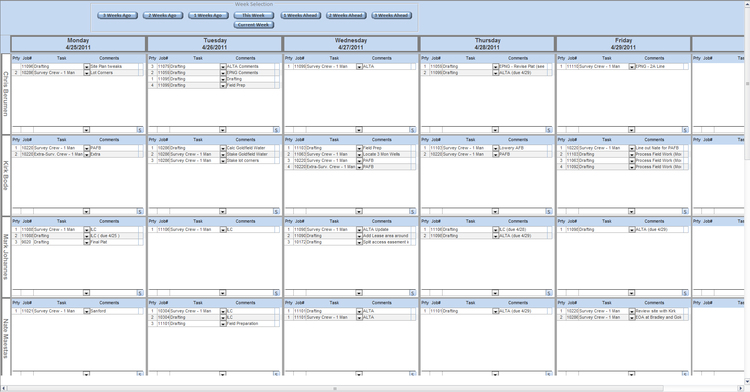Click the S button in Kirk Bode's Tuesday panel

pyautogui.click(x=276, y=211)
